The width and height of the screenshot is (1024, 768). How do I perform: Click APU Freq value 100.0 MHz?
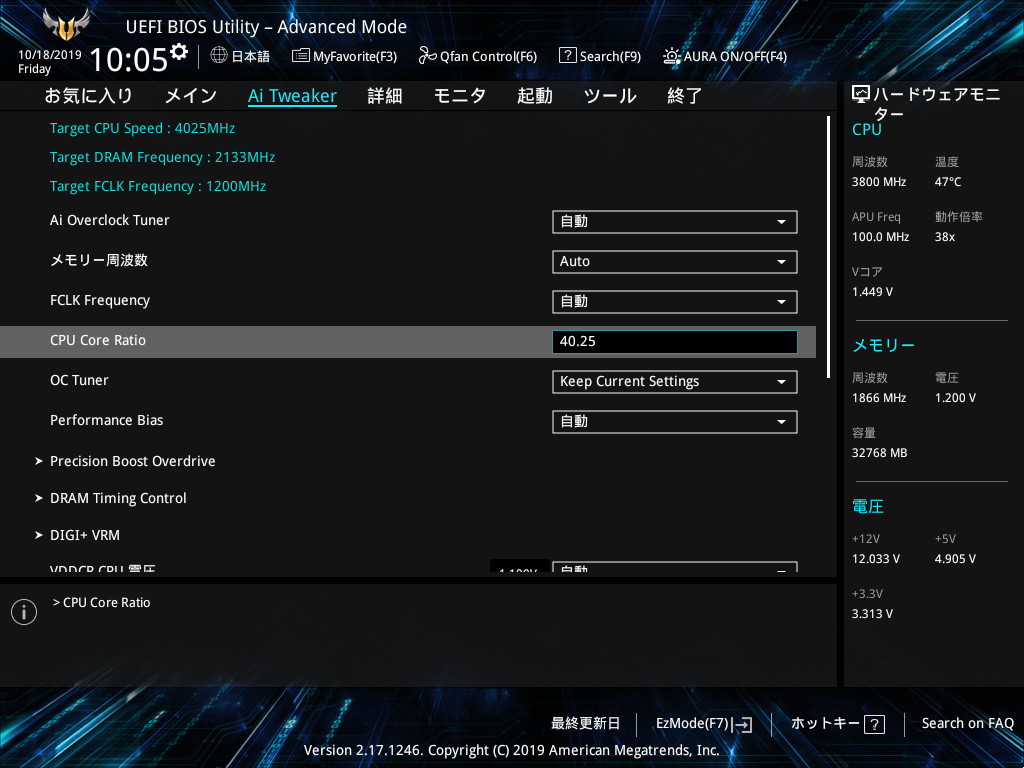880,237
